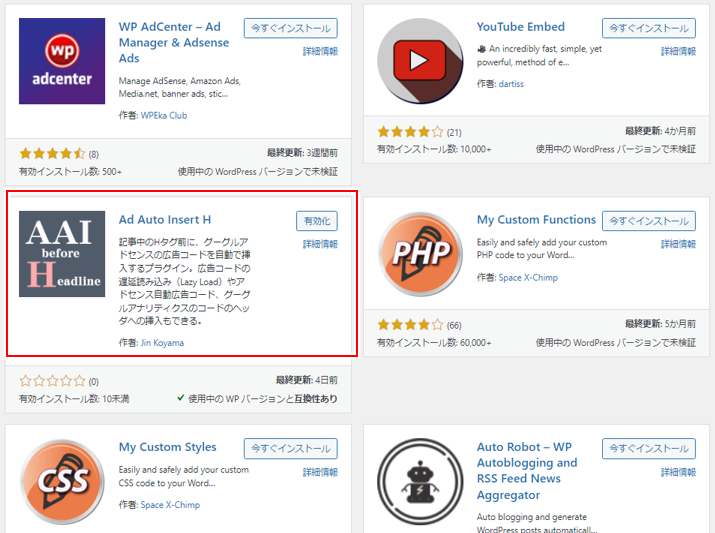This screenshot has width=715, height=533.
Task: Click the AAI before Headline plugin icon
Action: coord(62,254)
